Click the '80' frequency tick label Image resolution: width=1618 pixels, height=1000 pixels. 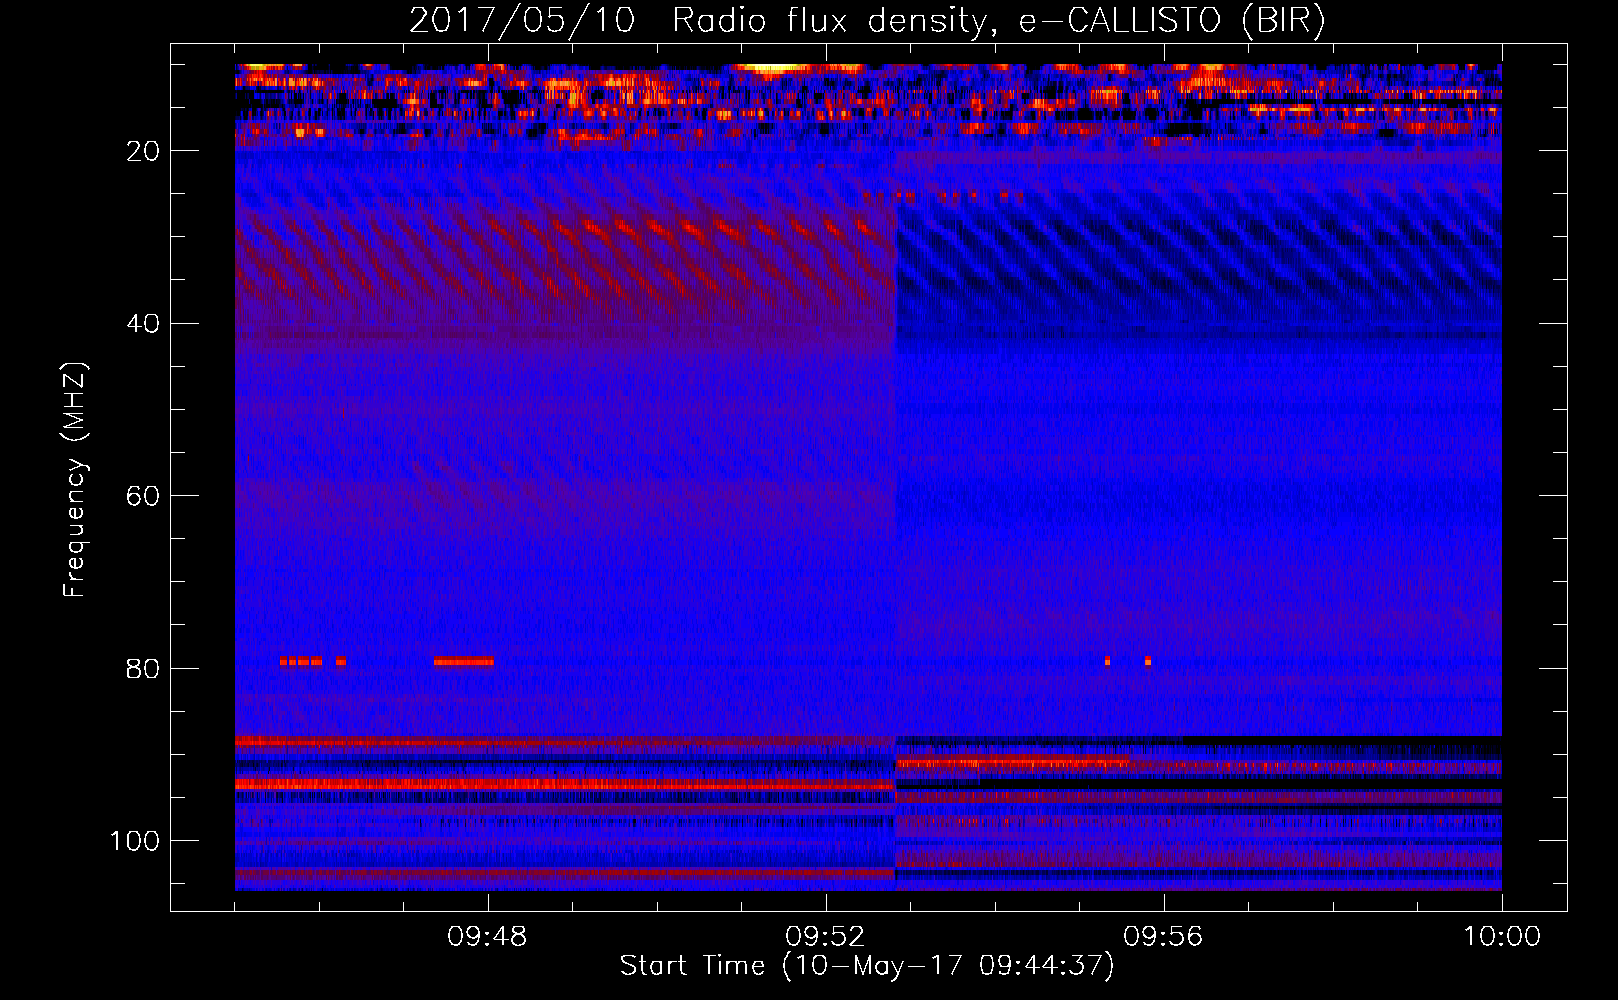pos(143,669)
